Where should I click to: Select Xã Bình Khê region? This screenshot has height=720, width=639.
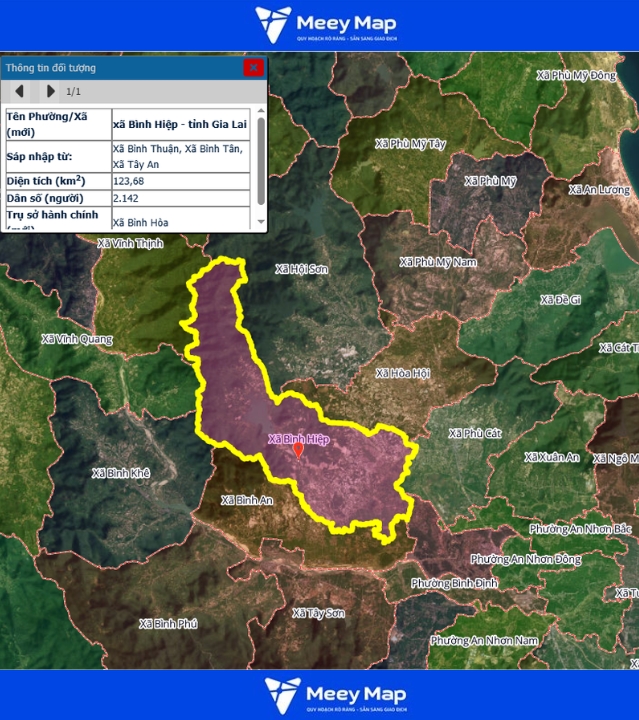pos(120,472)
